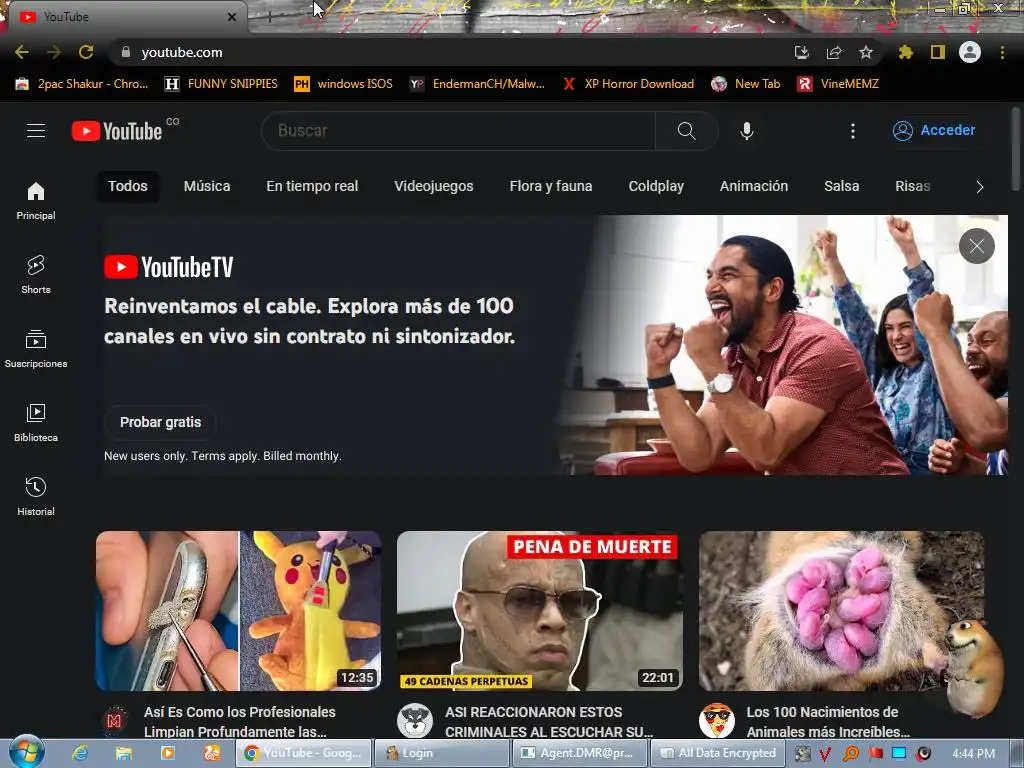Open the PENA DE MUERTE video thumbnail

[x=540, y=611]
